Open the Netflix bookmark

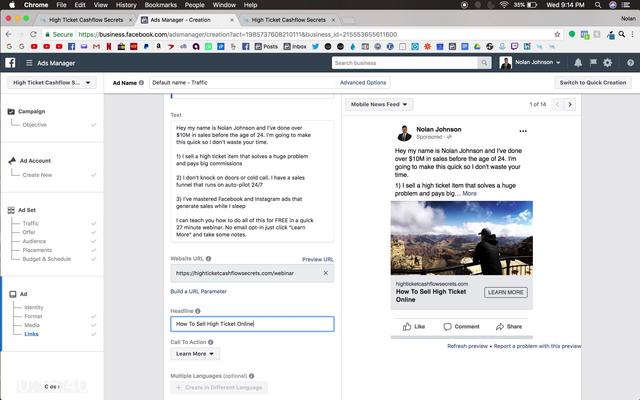click(x=109, y=47)
